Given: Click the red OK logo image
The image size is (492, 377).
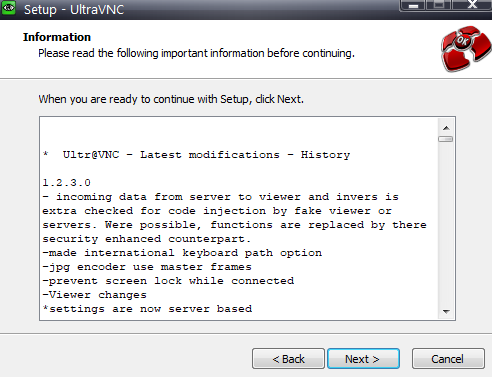Looking at the screenshot, I should pyautogui.click(x=465, y=48).
